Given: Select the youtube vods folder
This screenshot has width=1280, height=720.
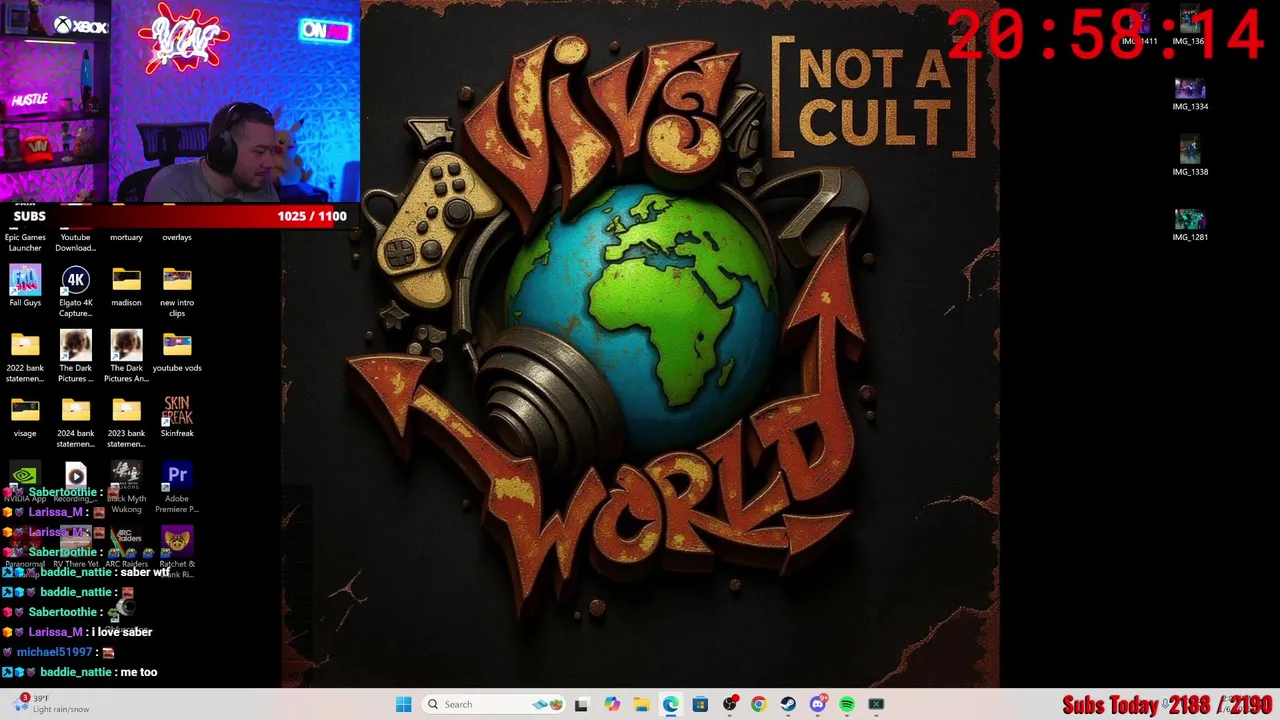Looking at the screenshot, I should 177,351.
